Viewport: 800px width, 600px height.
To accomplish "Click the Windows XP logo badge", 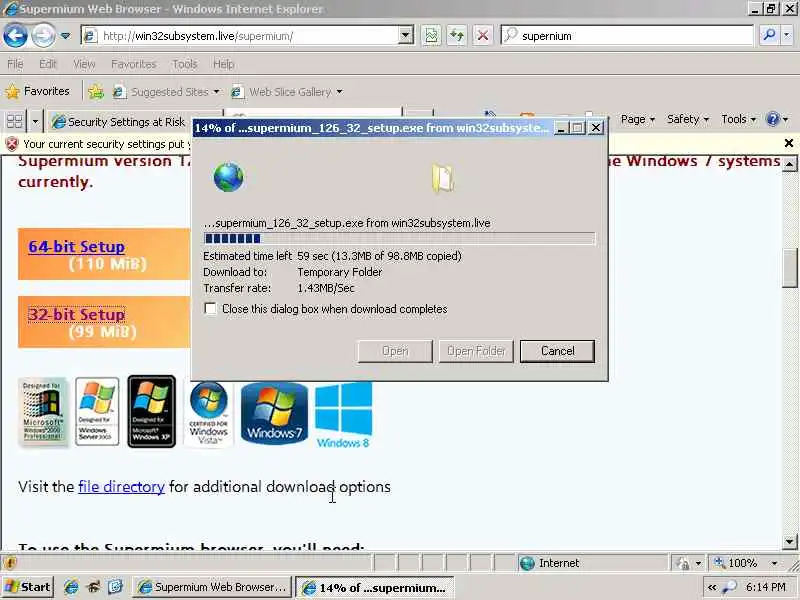I will coord(152,411).
